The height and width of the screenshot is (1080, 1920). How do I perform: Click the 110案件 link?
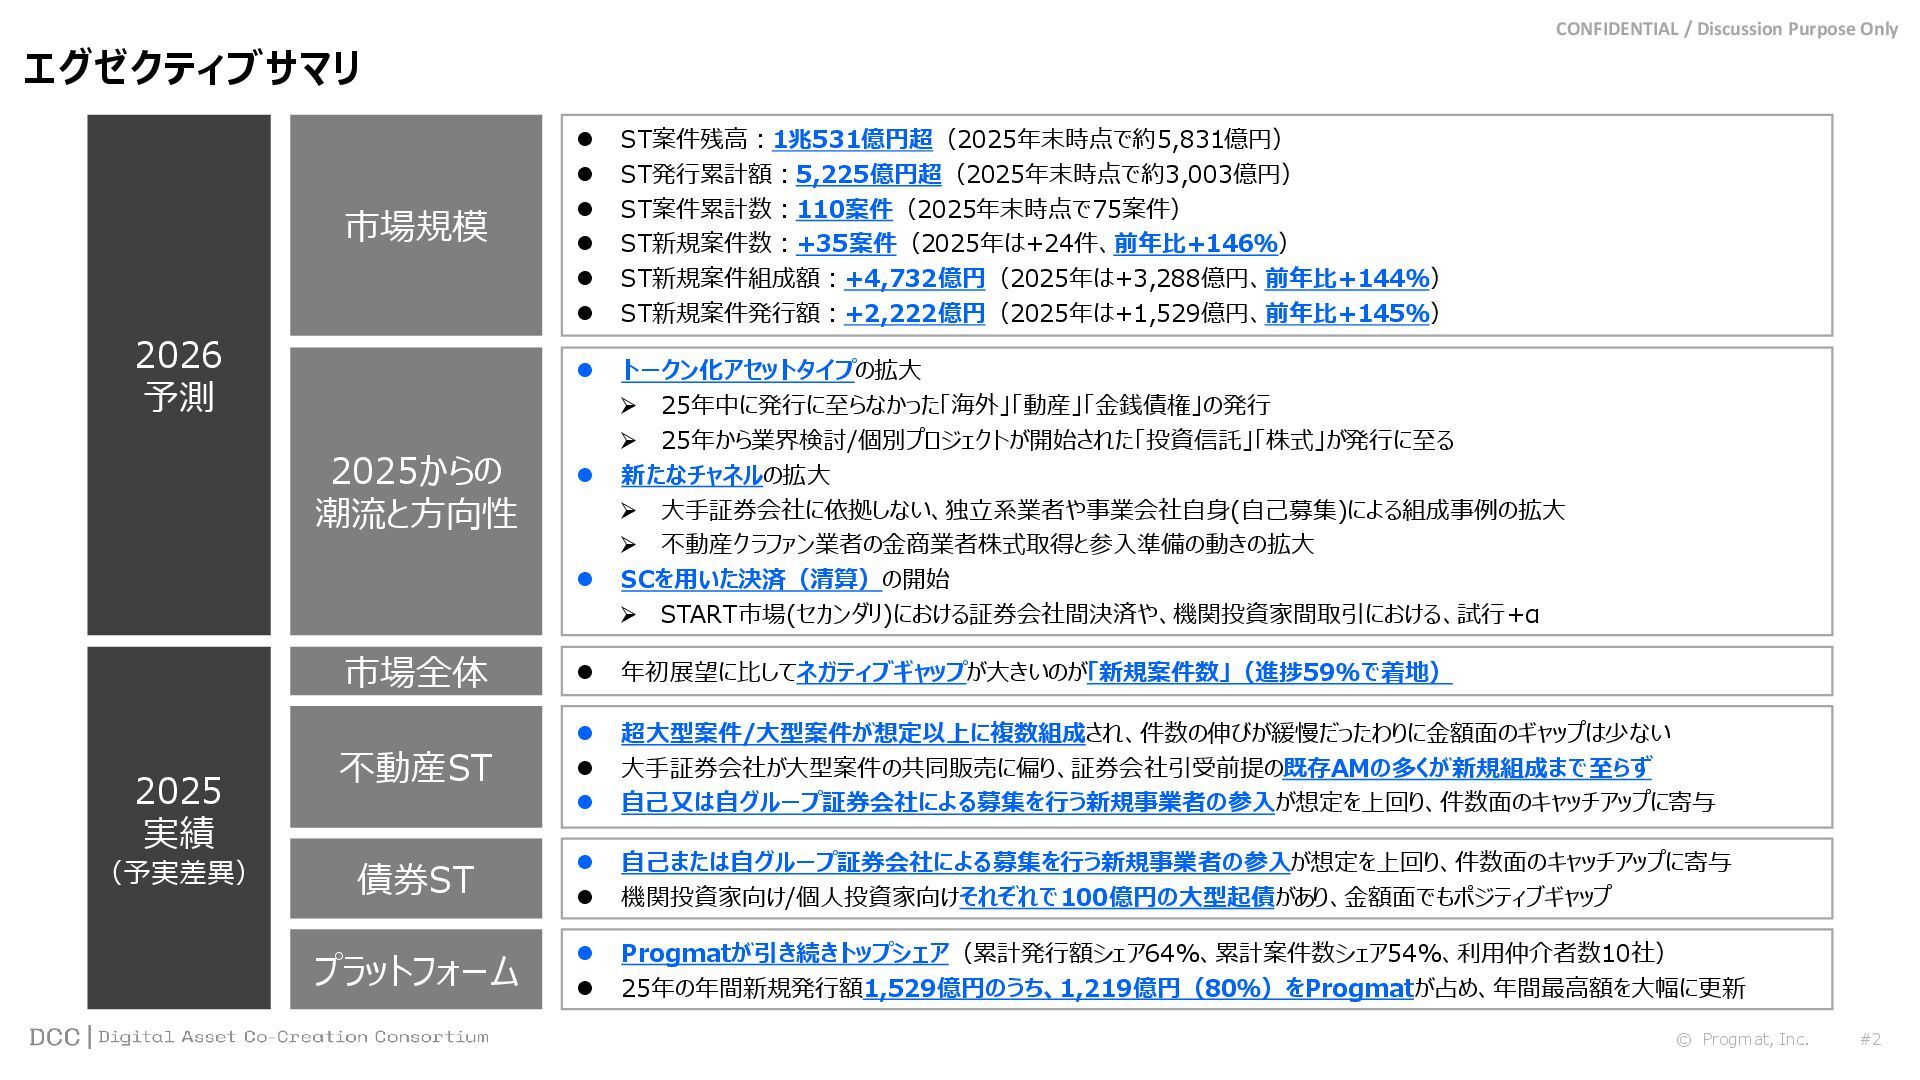tap(844, 209)
